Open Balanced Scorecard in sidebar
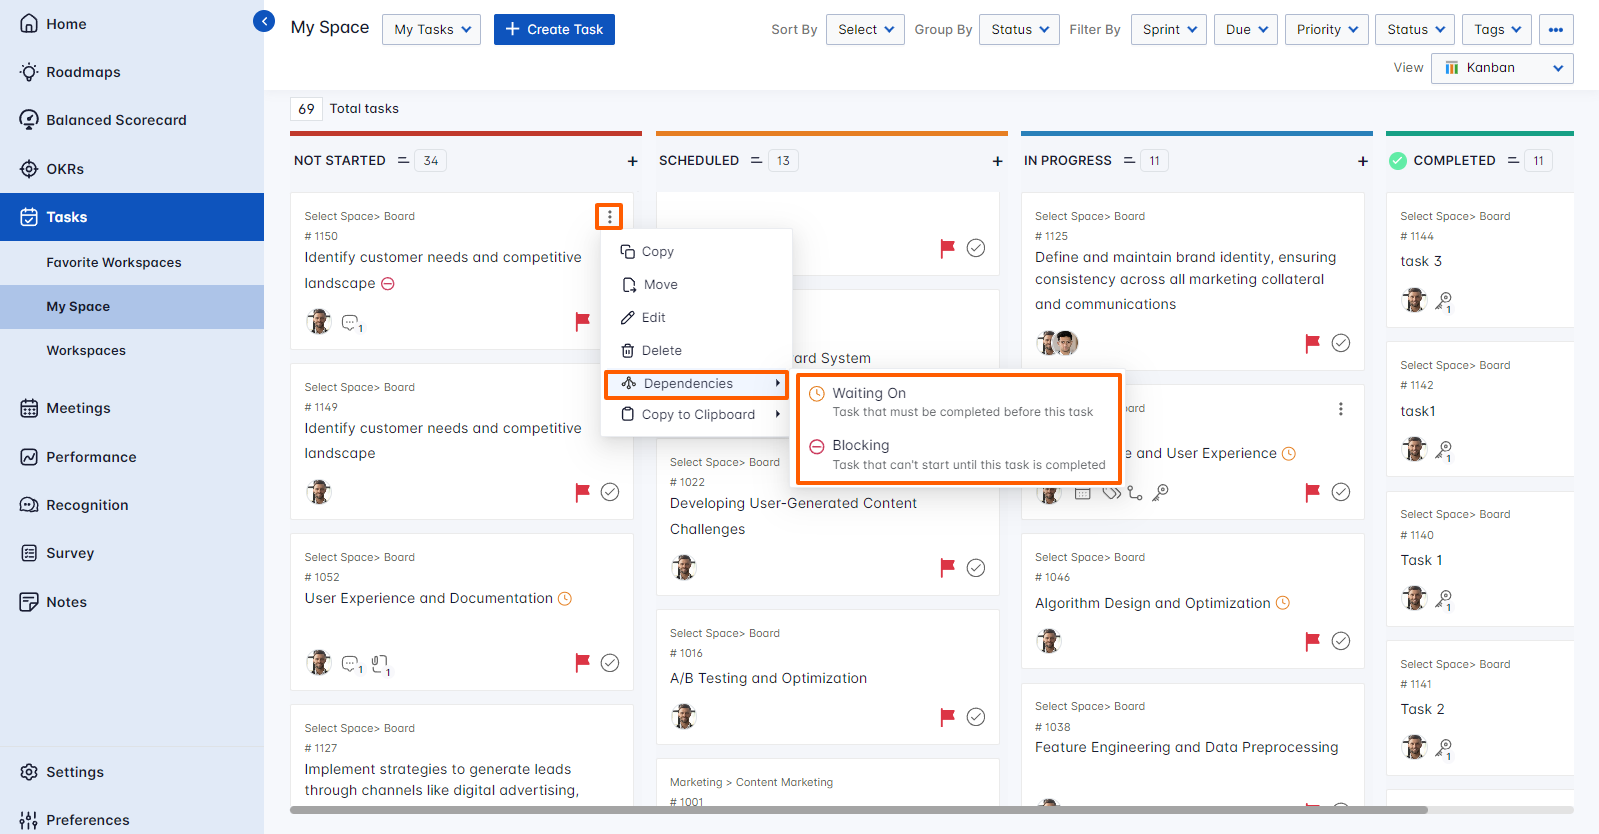Image resolution: width=1599 pixels, height=834 pixels. (x=116, y=120)
